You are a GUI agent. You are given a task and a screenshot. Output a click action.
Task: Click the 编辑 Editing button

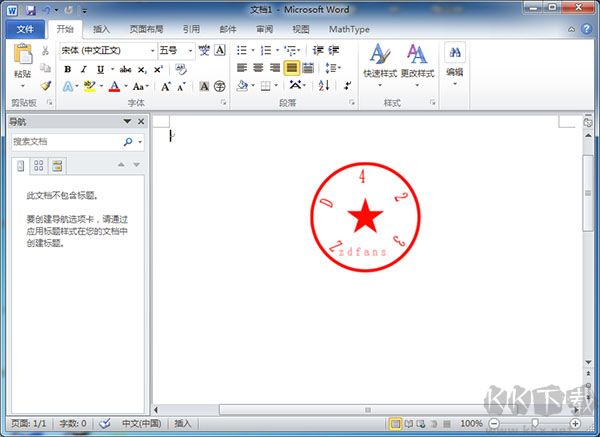tap(455, 60)
